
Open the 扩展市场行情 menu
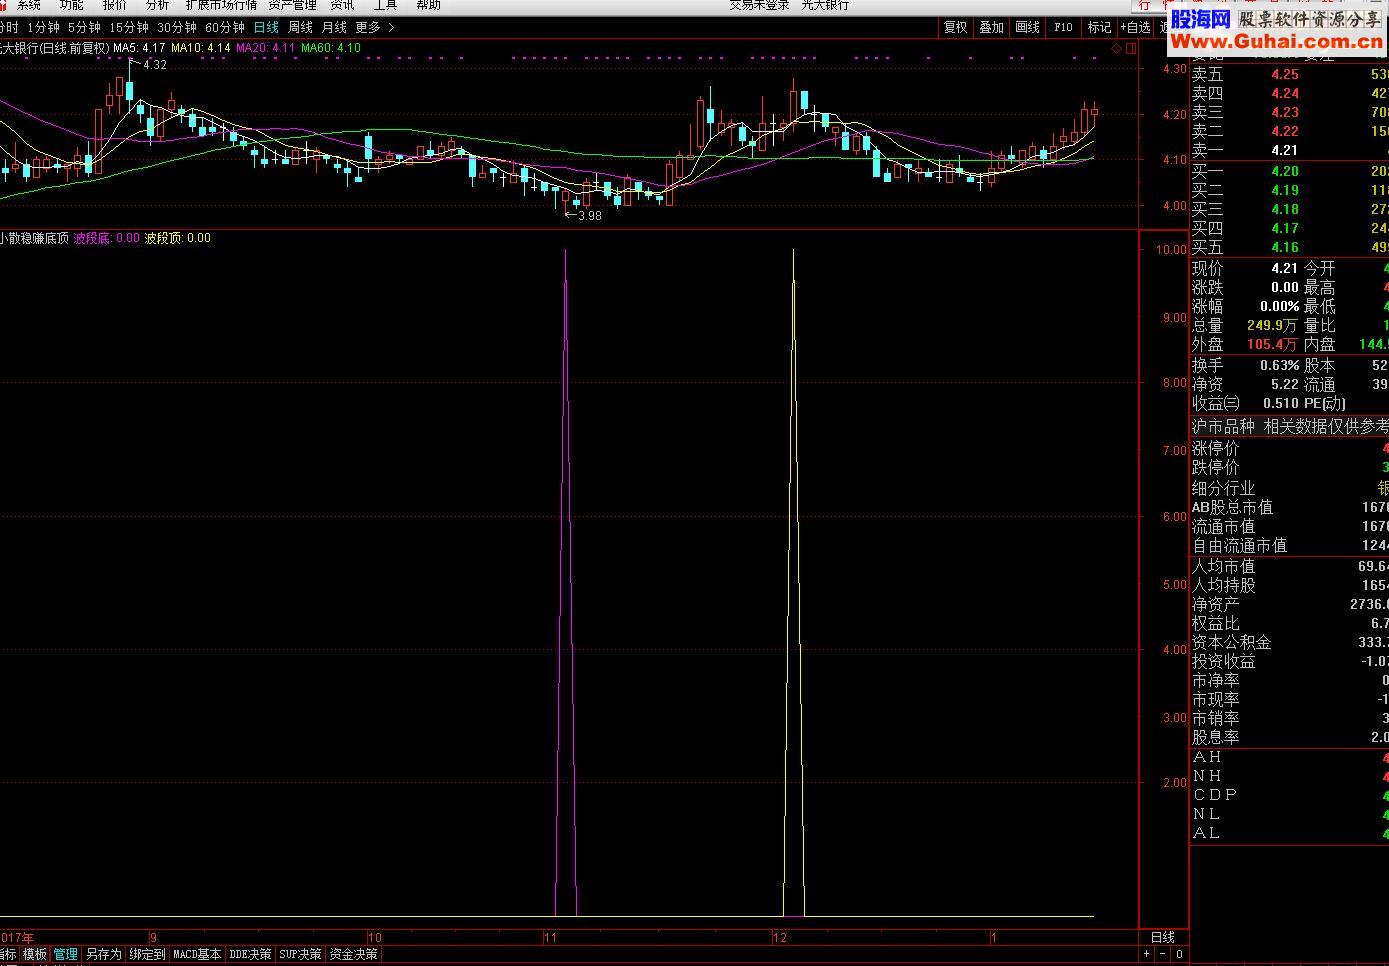click(221, 5)
